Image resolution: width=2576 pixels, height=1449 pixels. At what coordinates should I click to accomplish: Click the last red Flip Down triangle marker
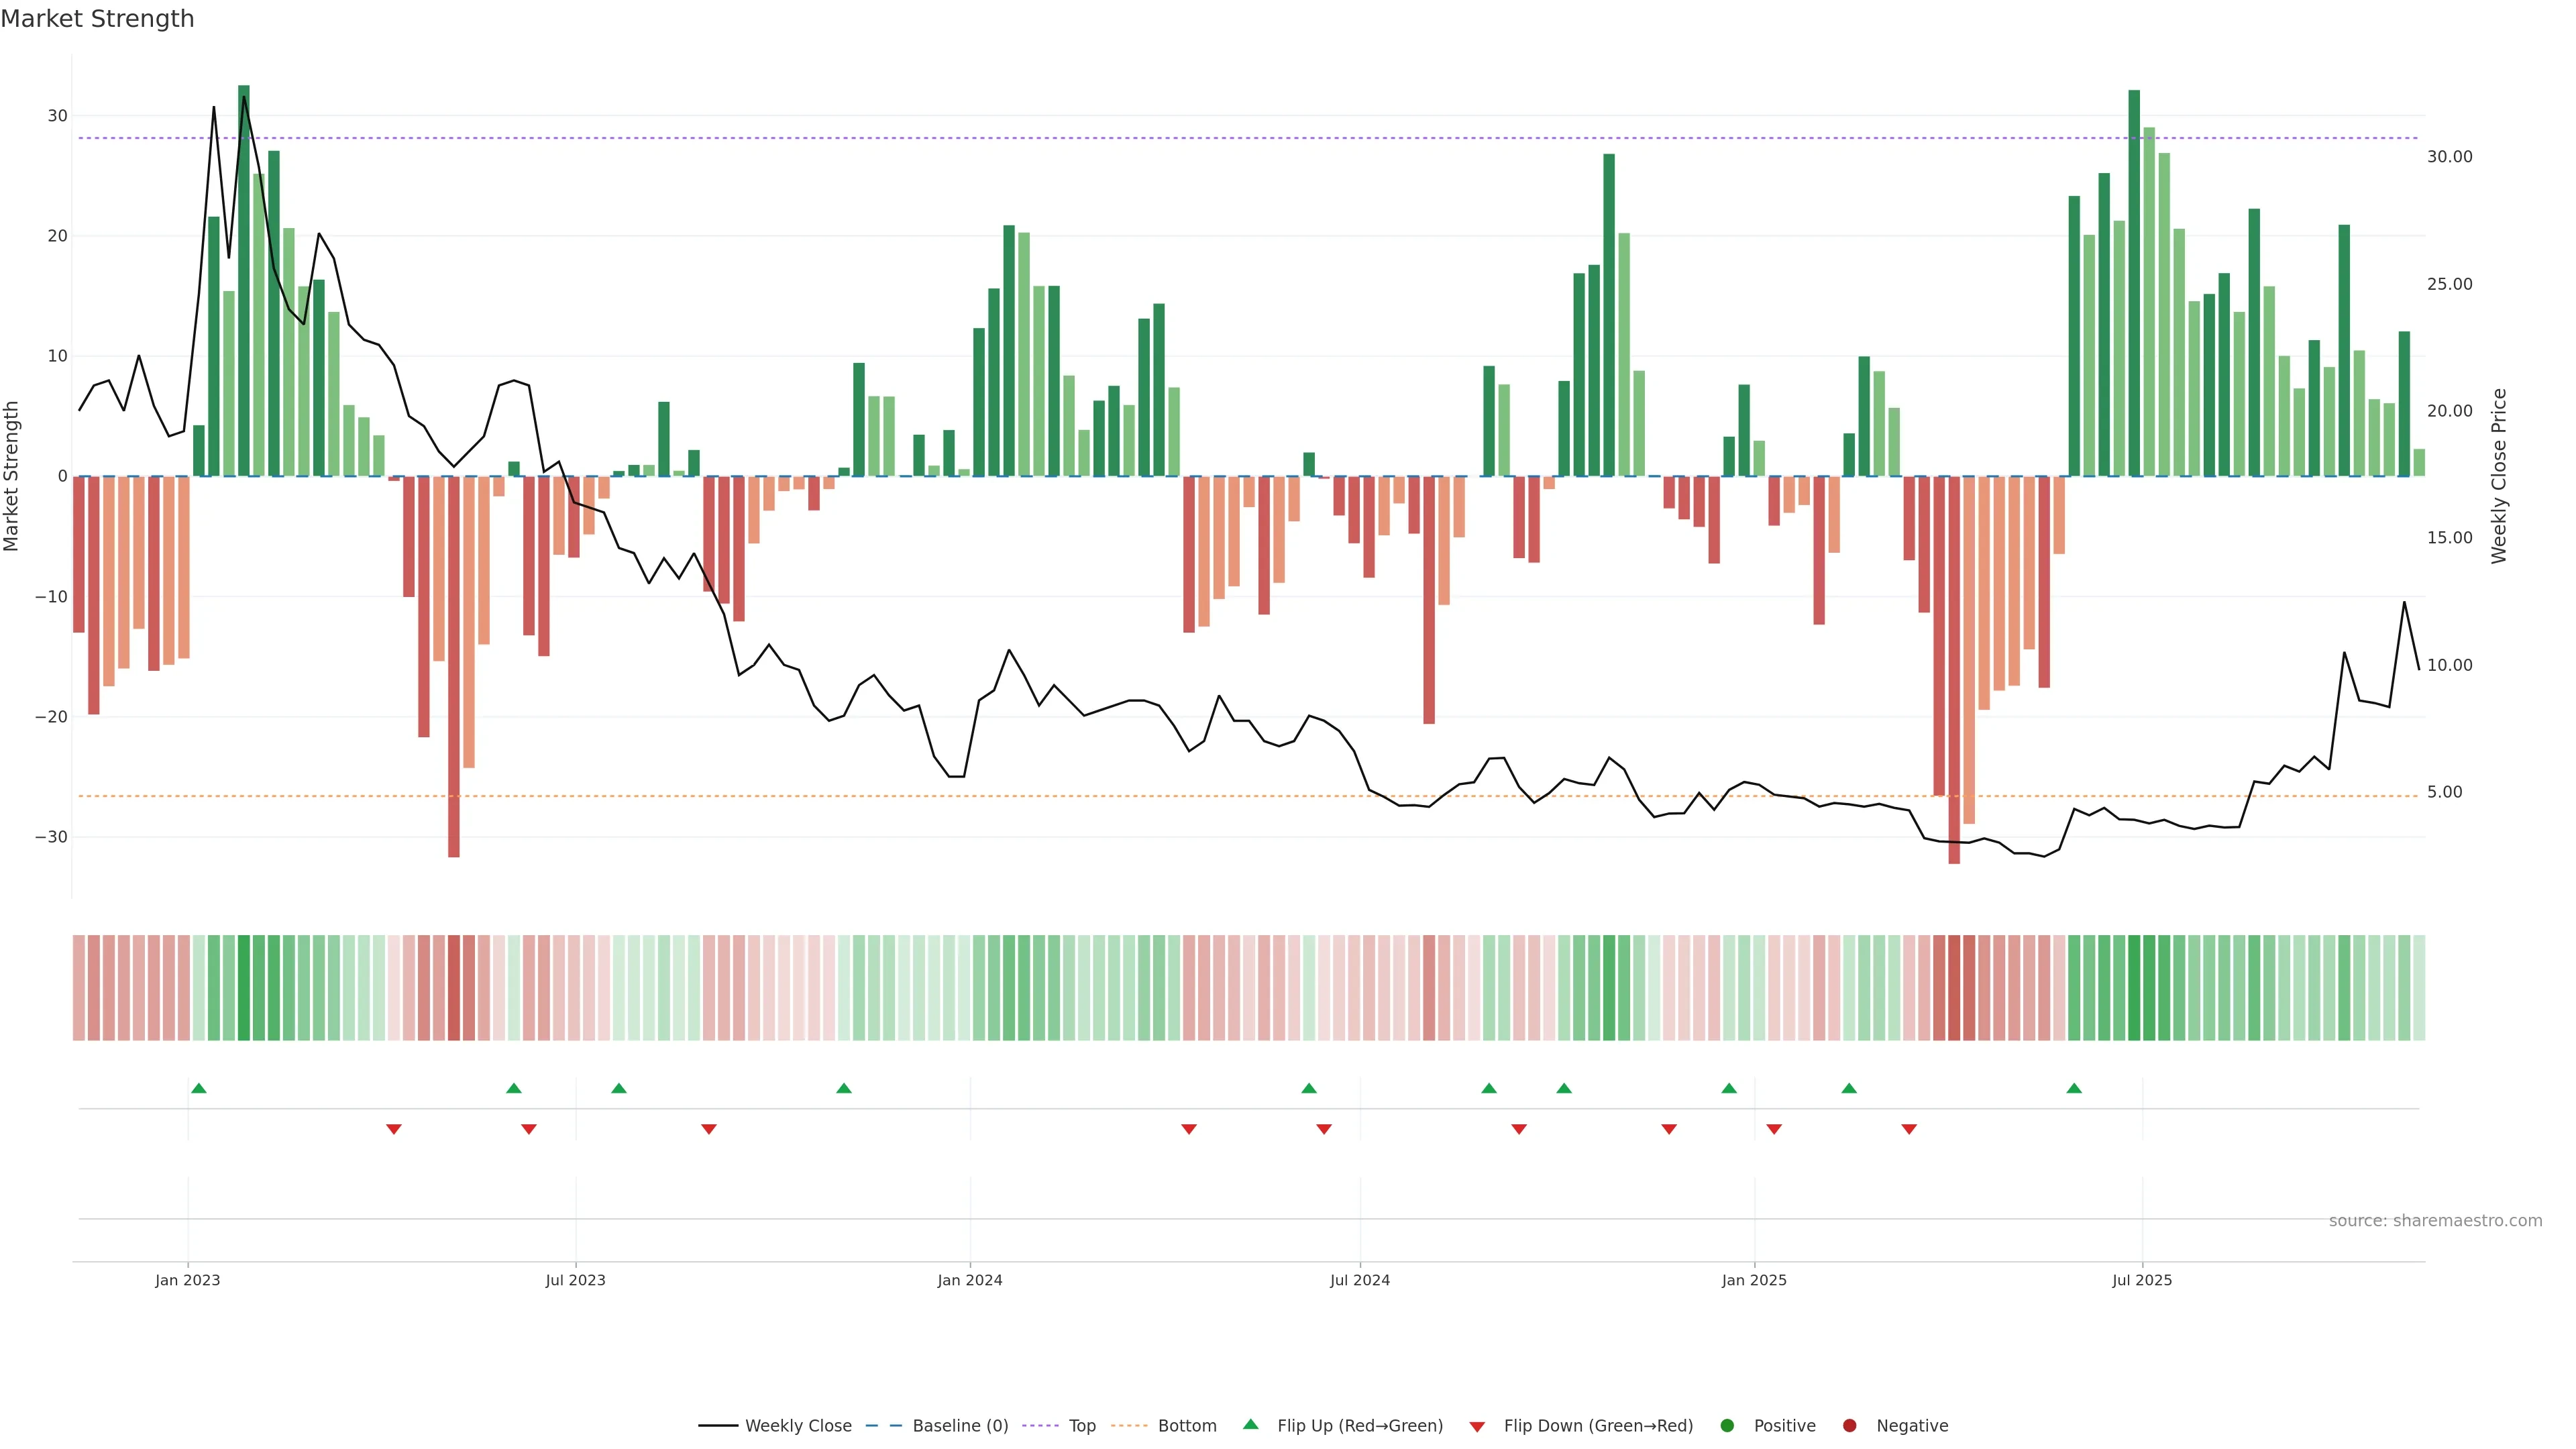click(x=1909, y=1129)
